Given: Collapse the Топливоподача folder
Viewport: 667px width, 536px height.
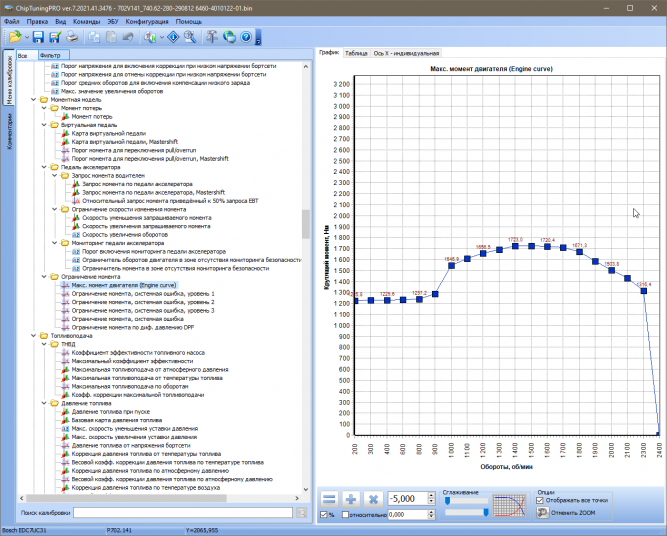Looking at the screenshot, I should point(34,336).
